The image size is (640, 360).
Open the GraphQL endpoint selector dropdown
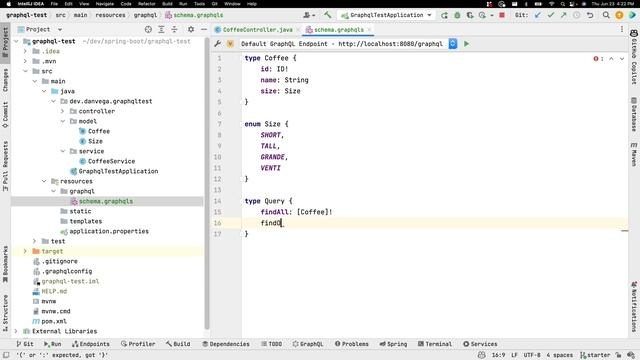tap(453, 44)
